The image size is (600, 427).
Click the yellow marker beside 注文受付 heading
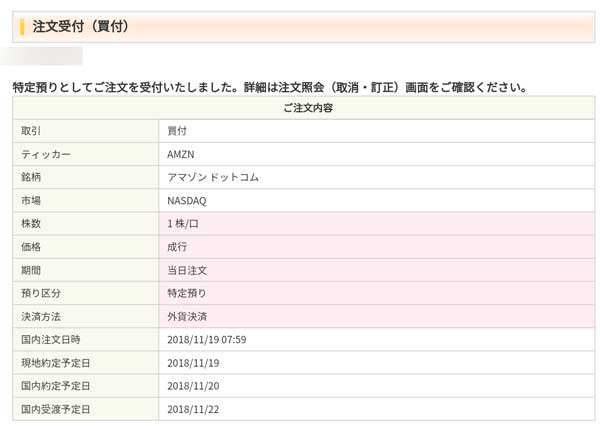coord(22,27)
